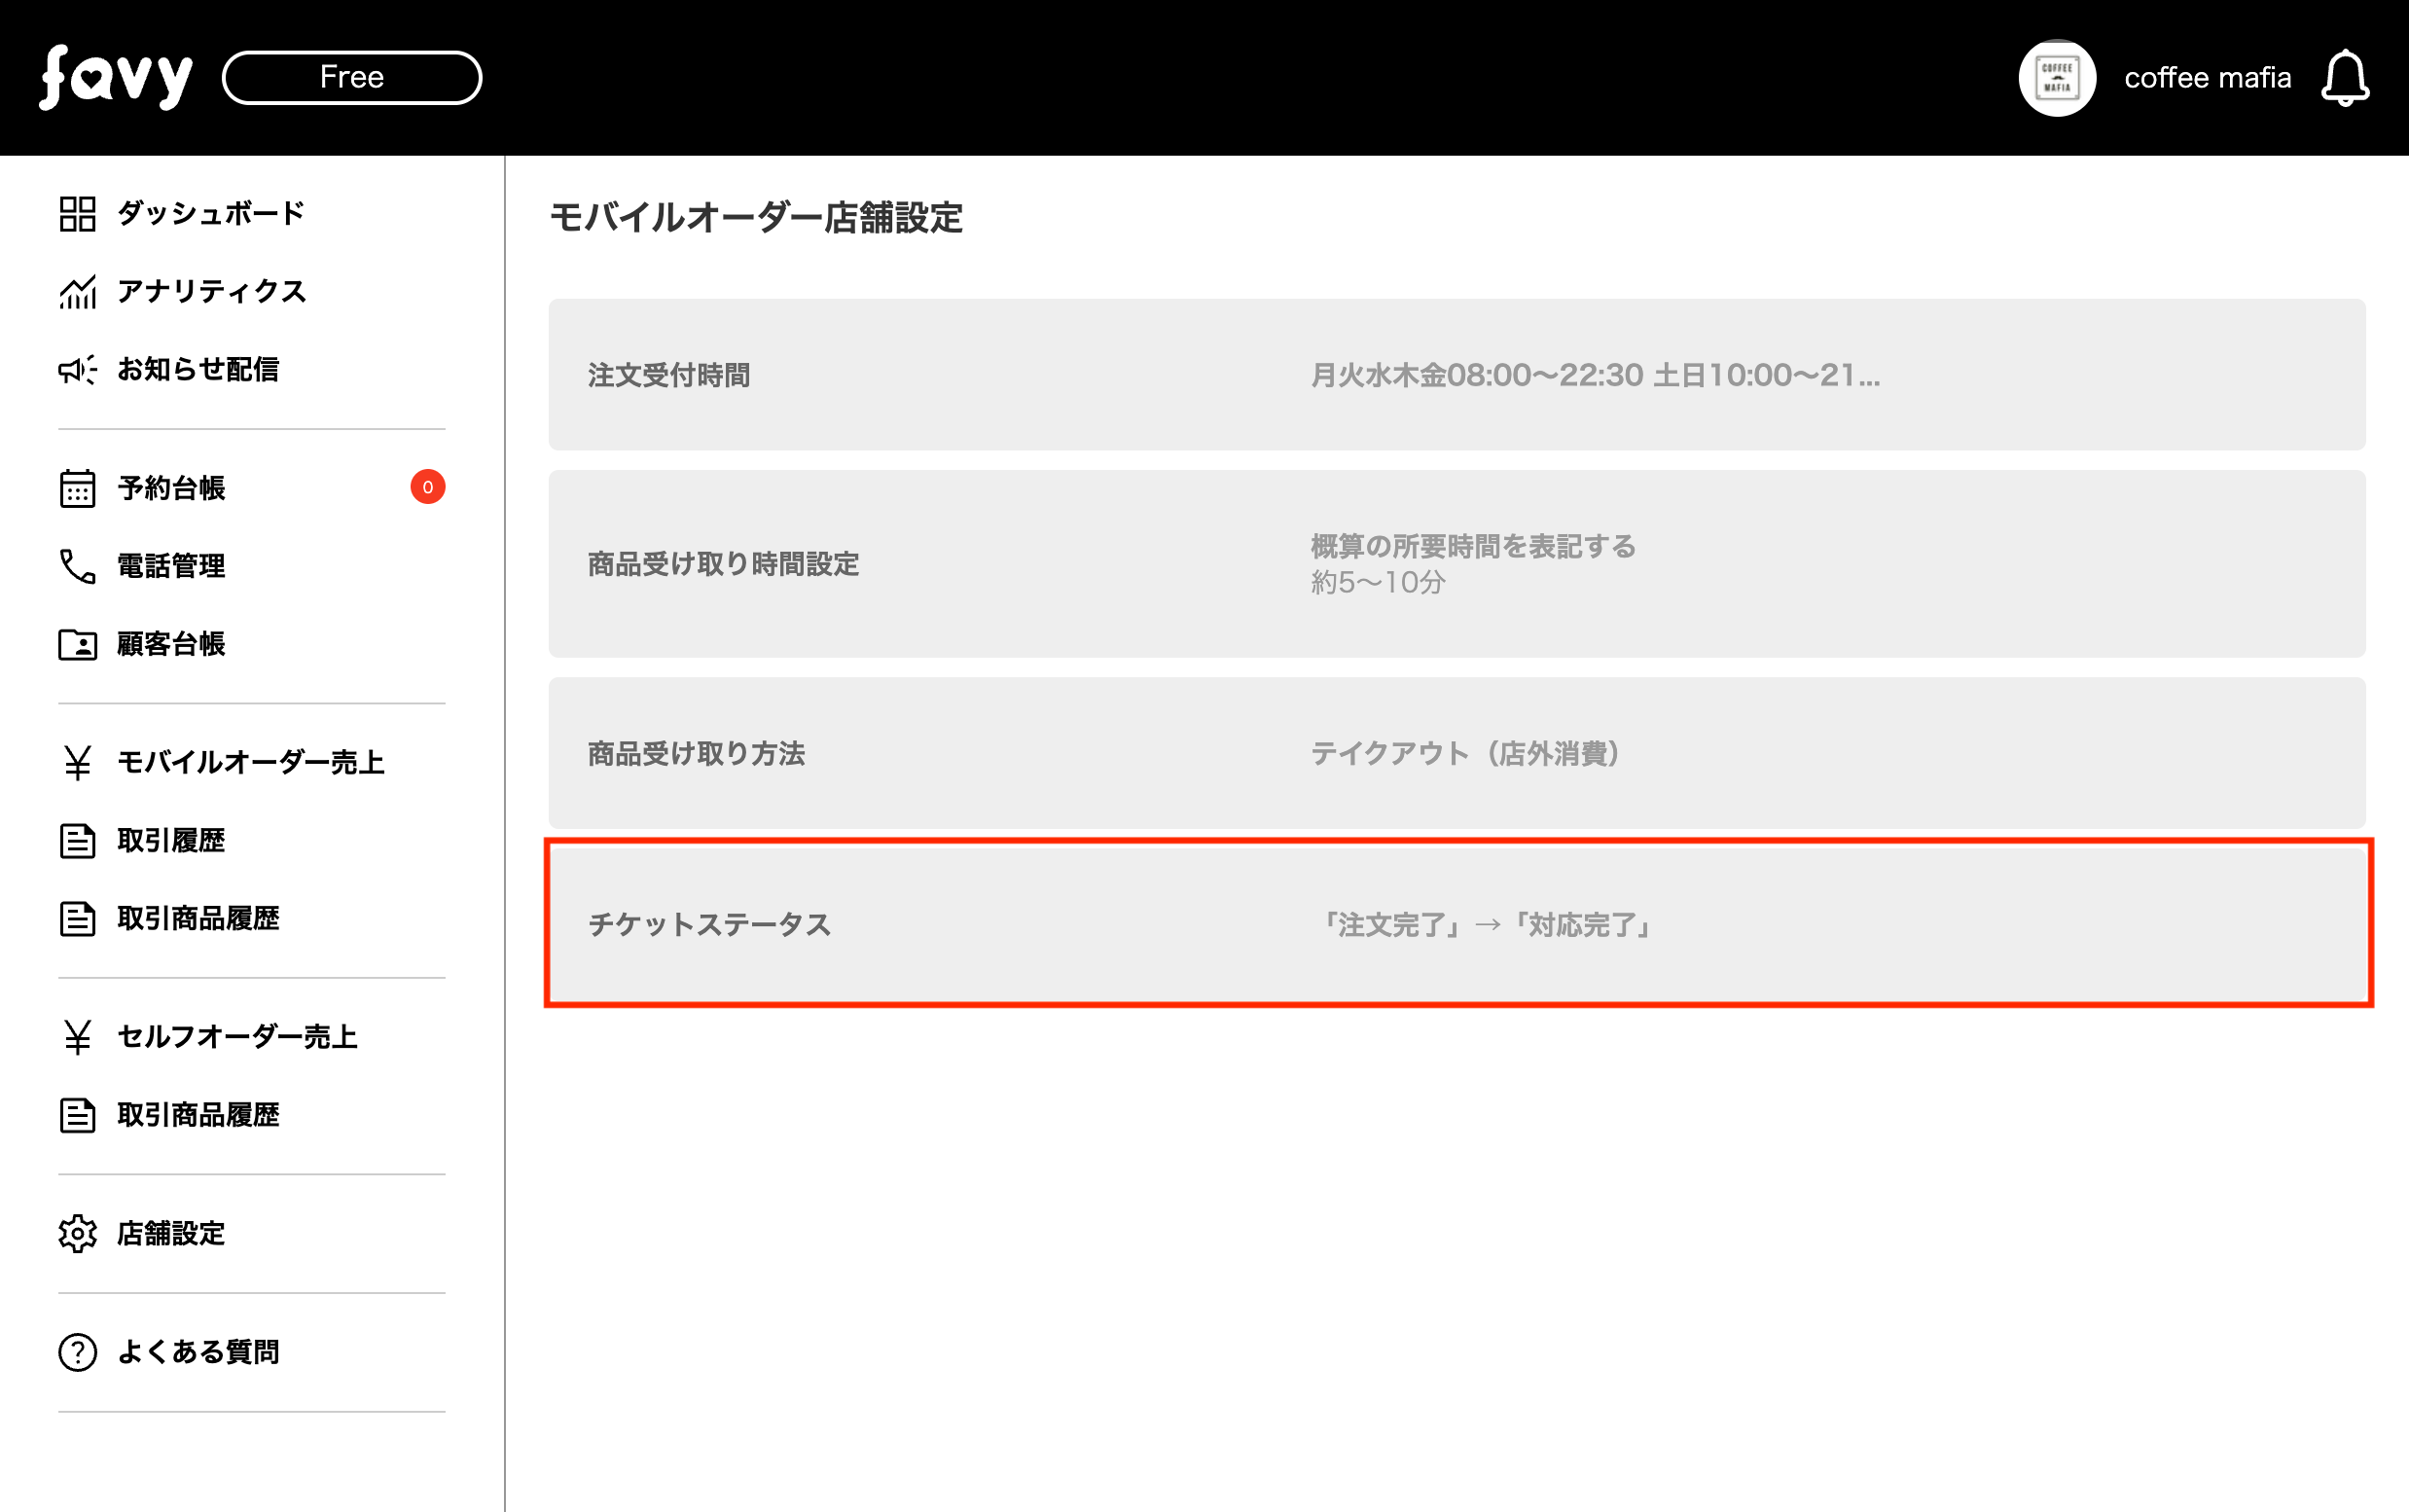Click the customer ledger folder icon
Image resolution: width=2409 pixels, height=1512 pixels.
[77, 644]
